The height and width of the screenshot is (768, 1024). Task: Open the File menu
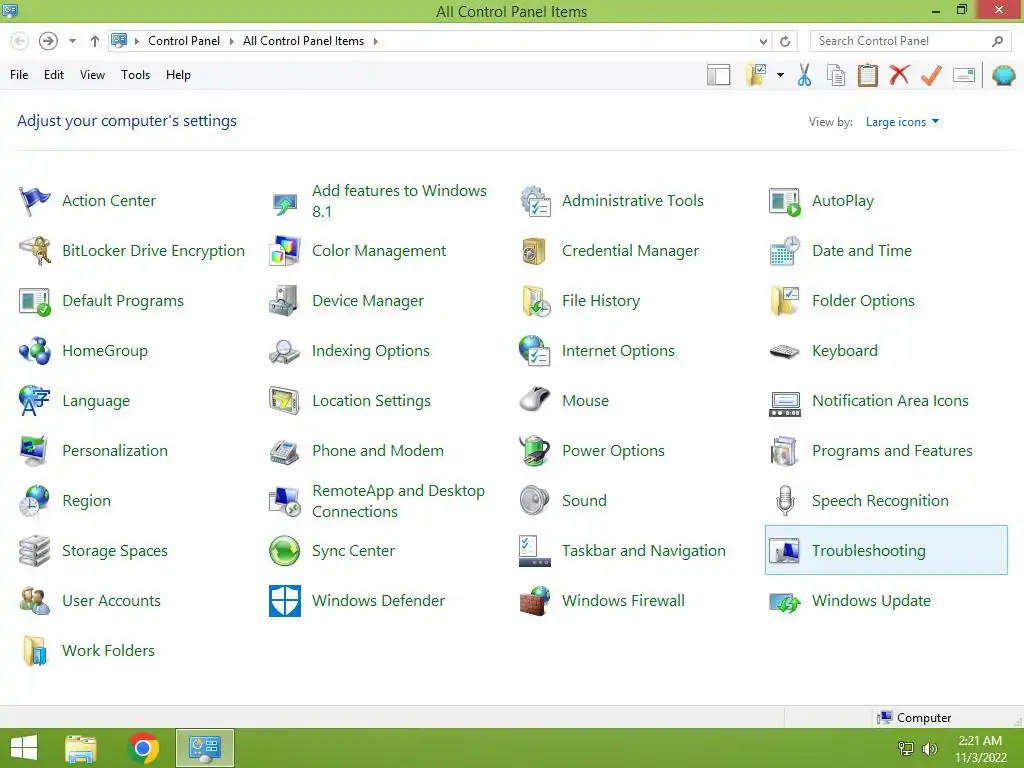click(19, 75)
